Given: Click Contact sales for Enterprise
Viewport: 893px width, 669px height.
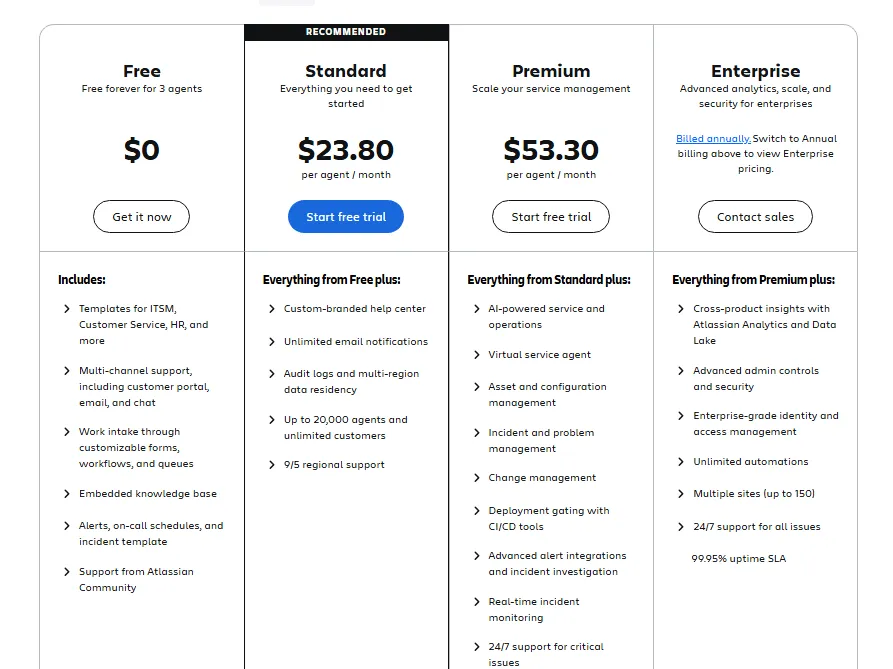Looking at the screenshot, I should pos(755,216).
